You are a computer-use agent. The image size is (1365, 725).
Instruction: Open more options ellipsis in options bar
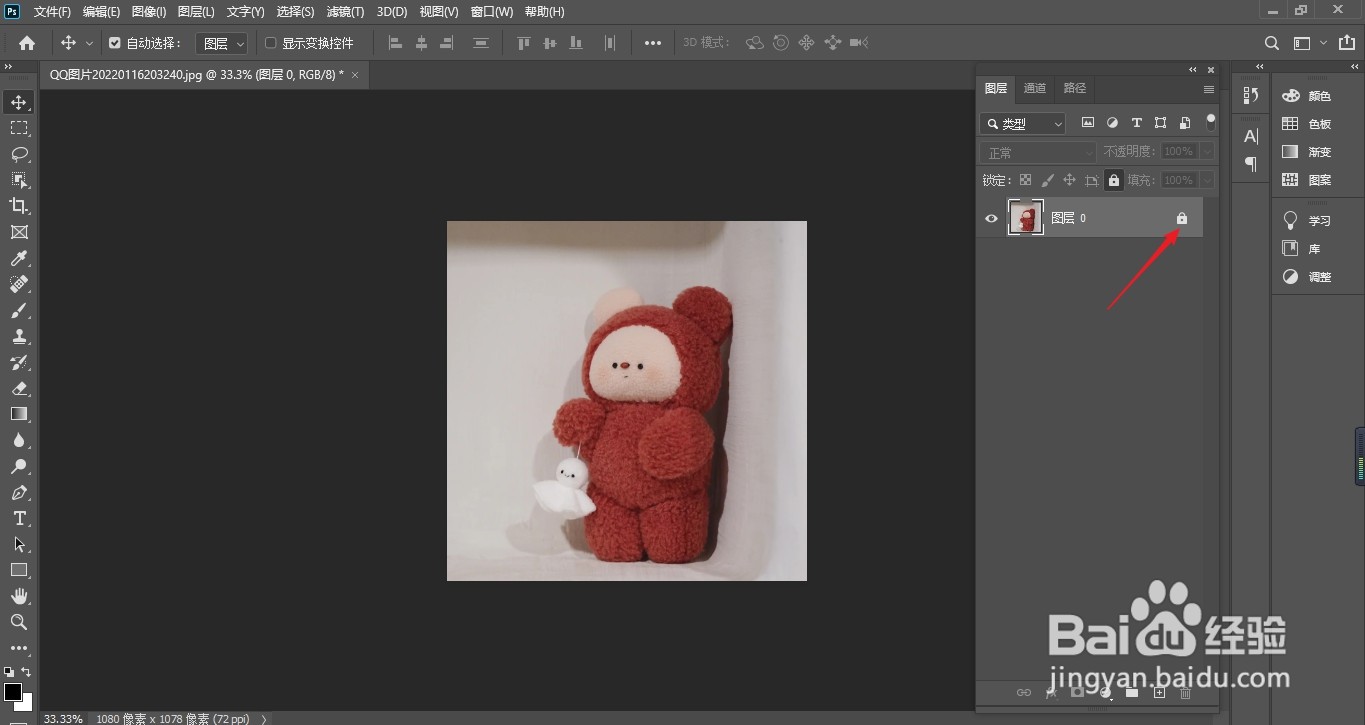[x=653, y=43]
